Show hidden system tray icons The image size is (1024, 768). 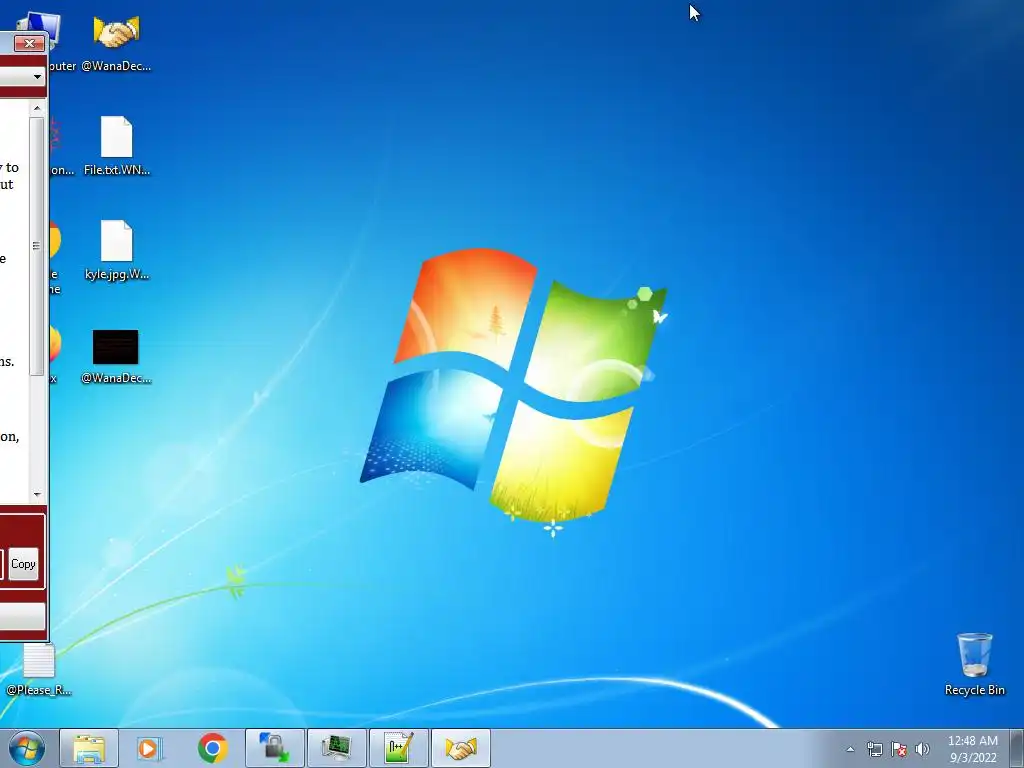click(x=850, y=749)
